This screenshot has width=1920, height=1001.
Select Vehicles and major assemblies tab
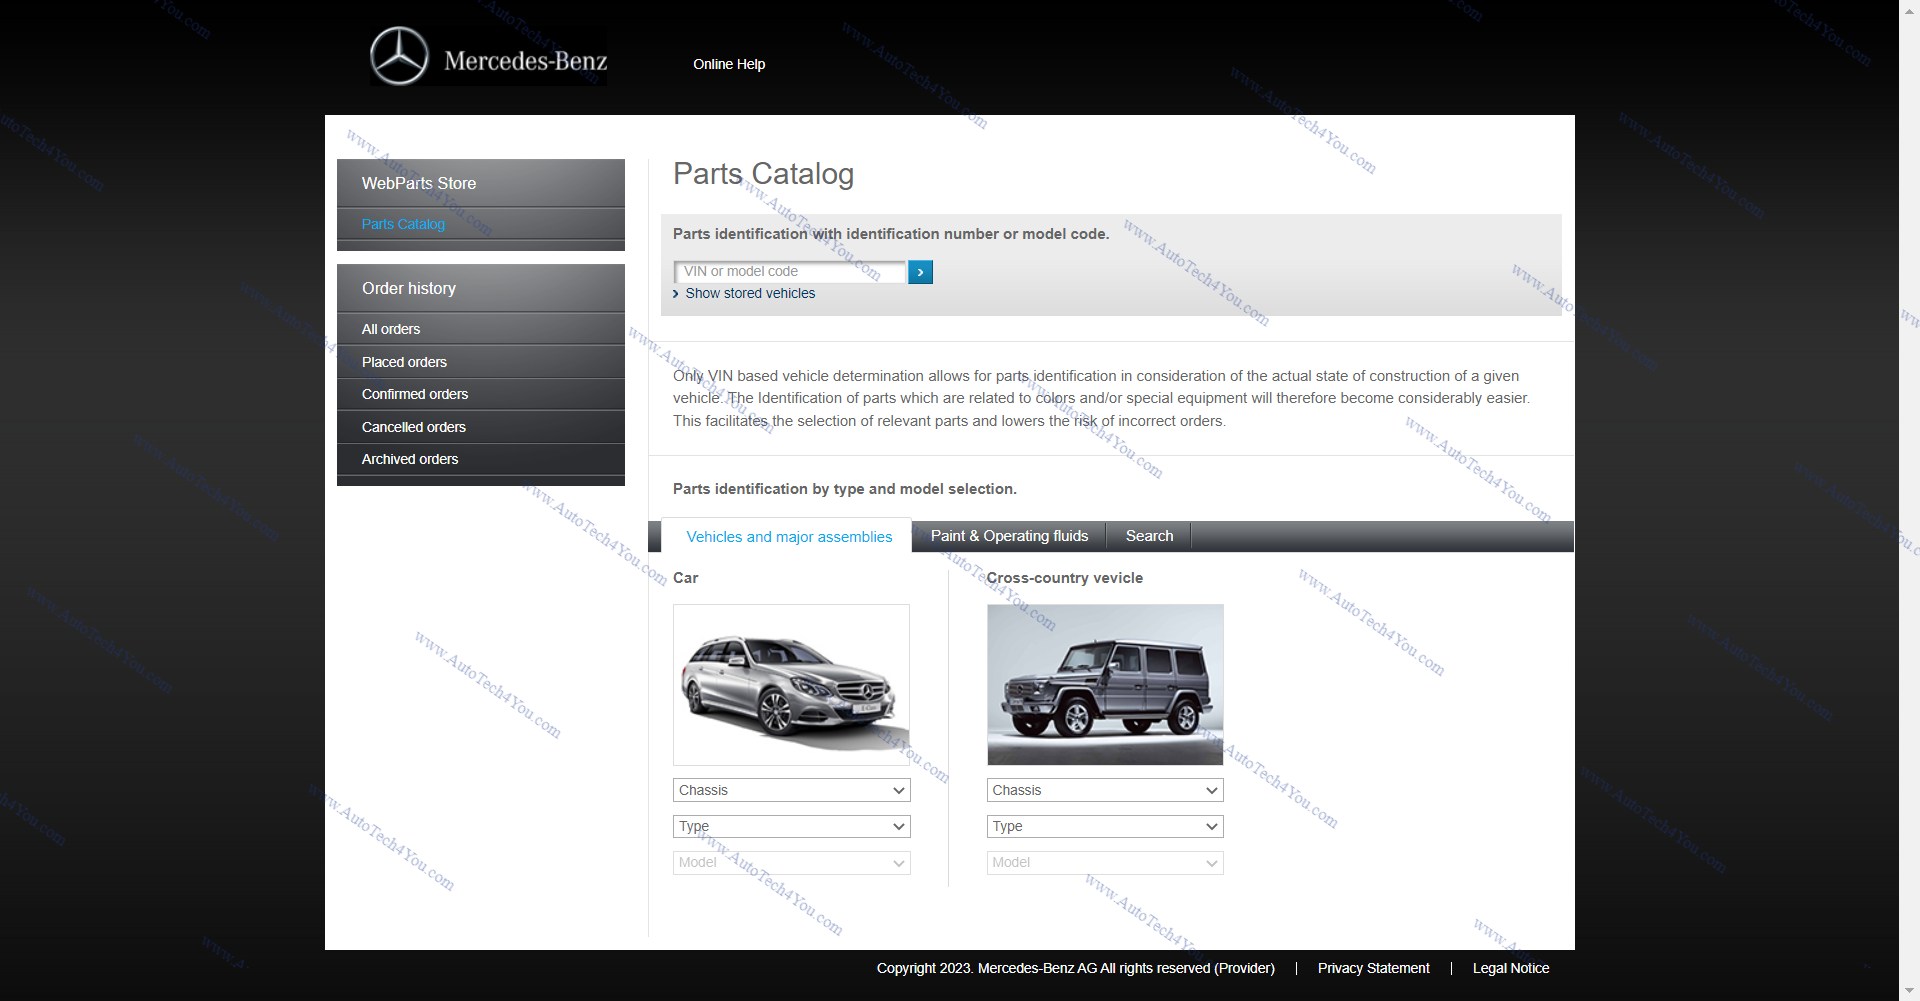point(788,537)
